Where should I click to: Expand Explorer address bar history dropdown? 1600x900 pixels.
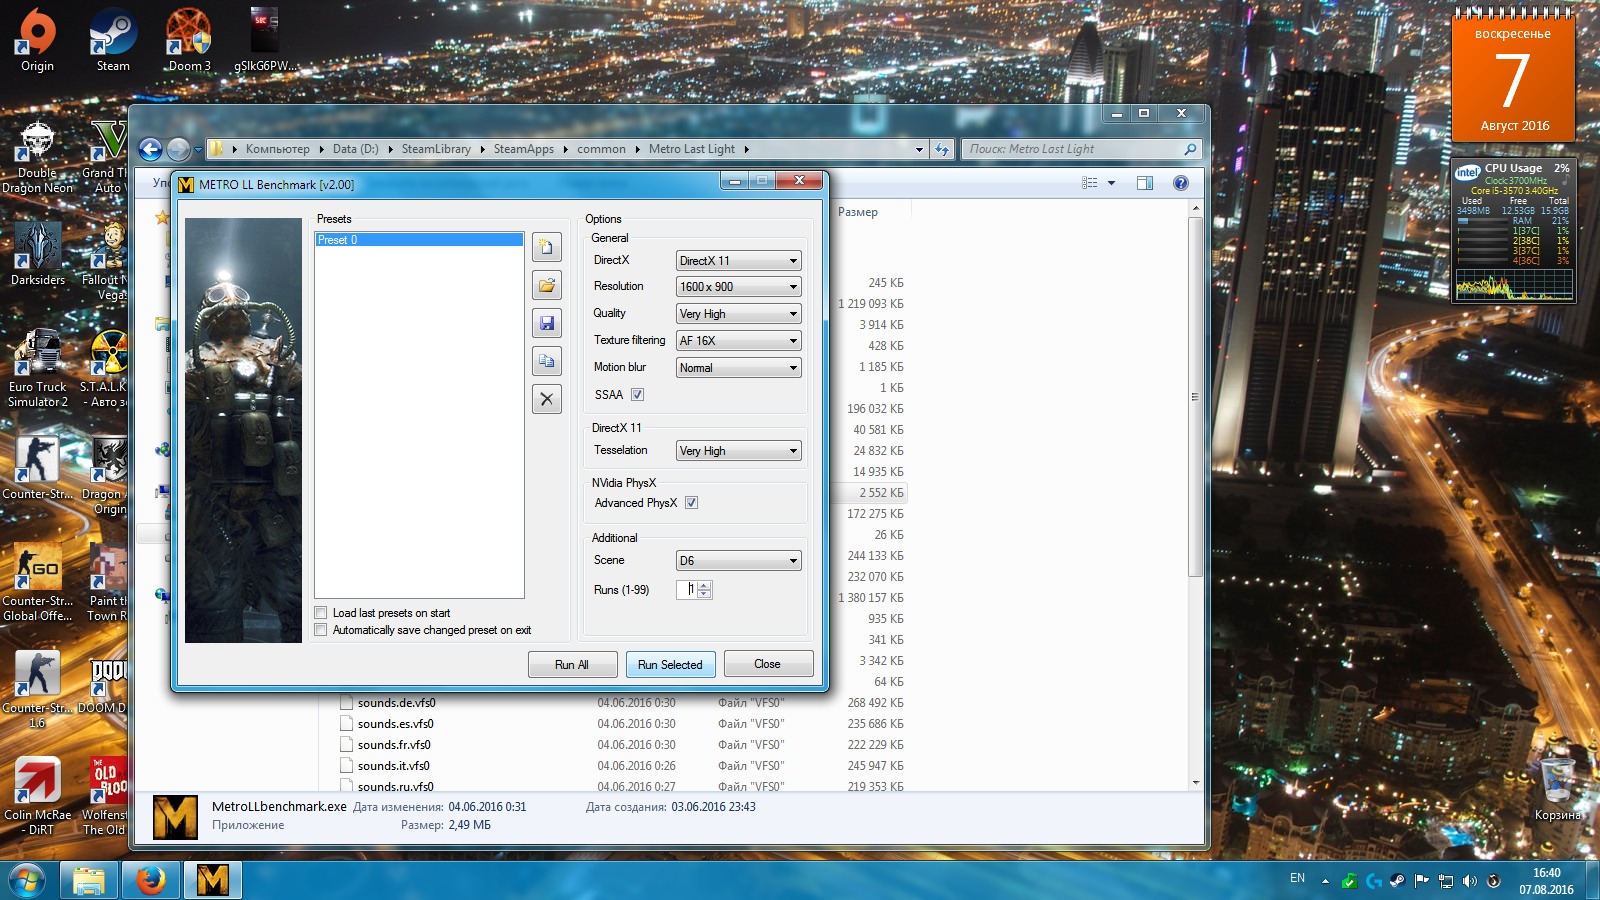(919, 149)
